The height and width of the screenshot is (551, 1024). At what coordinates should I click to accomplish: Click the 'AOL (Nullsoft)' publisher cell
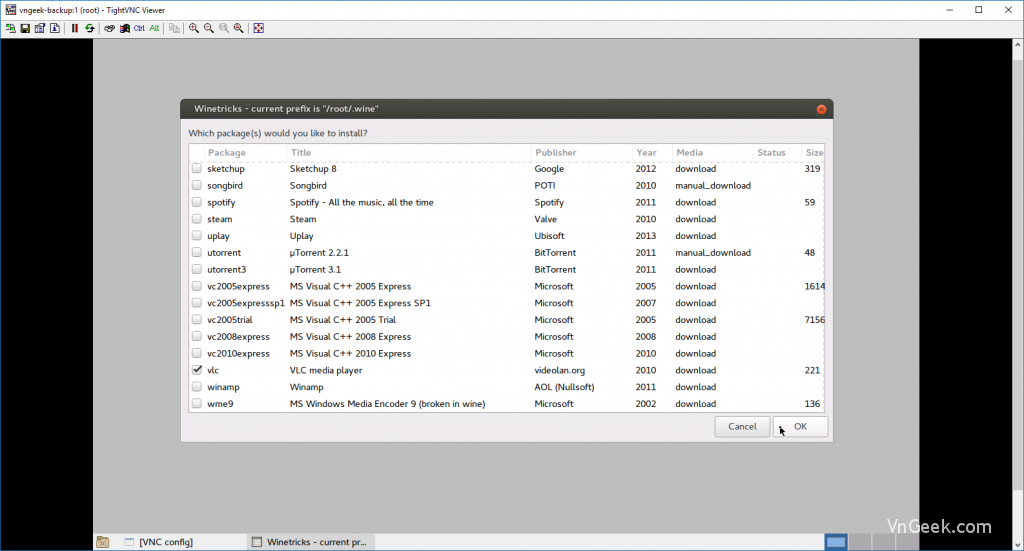tap(564, 387)
